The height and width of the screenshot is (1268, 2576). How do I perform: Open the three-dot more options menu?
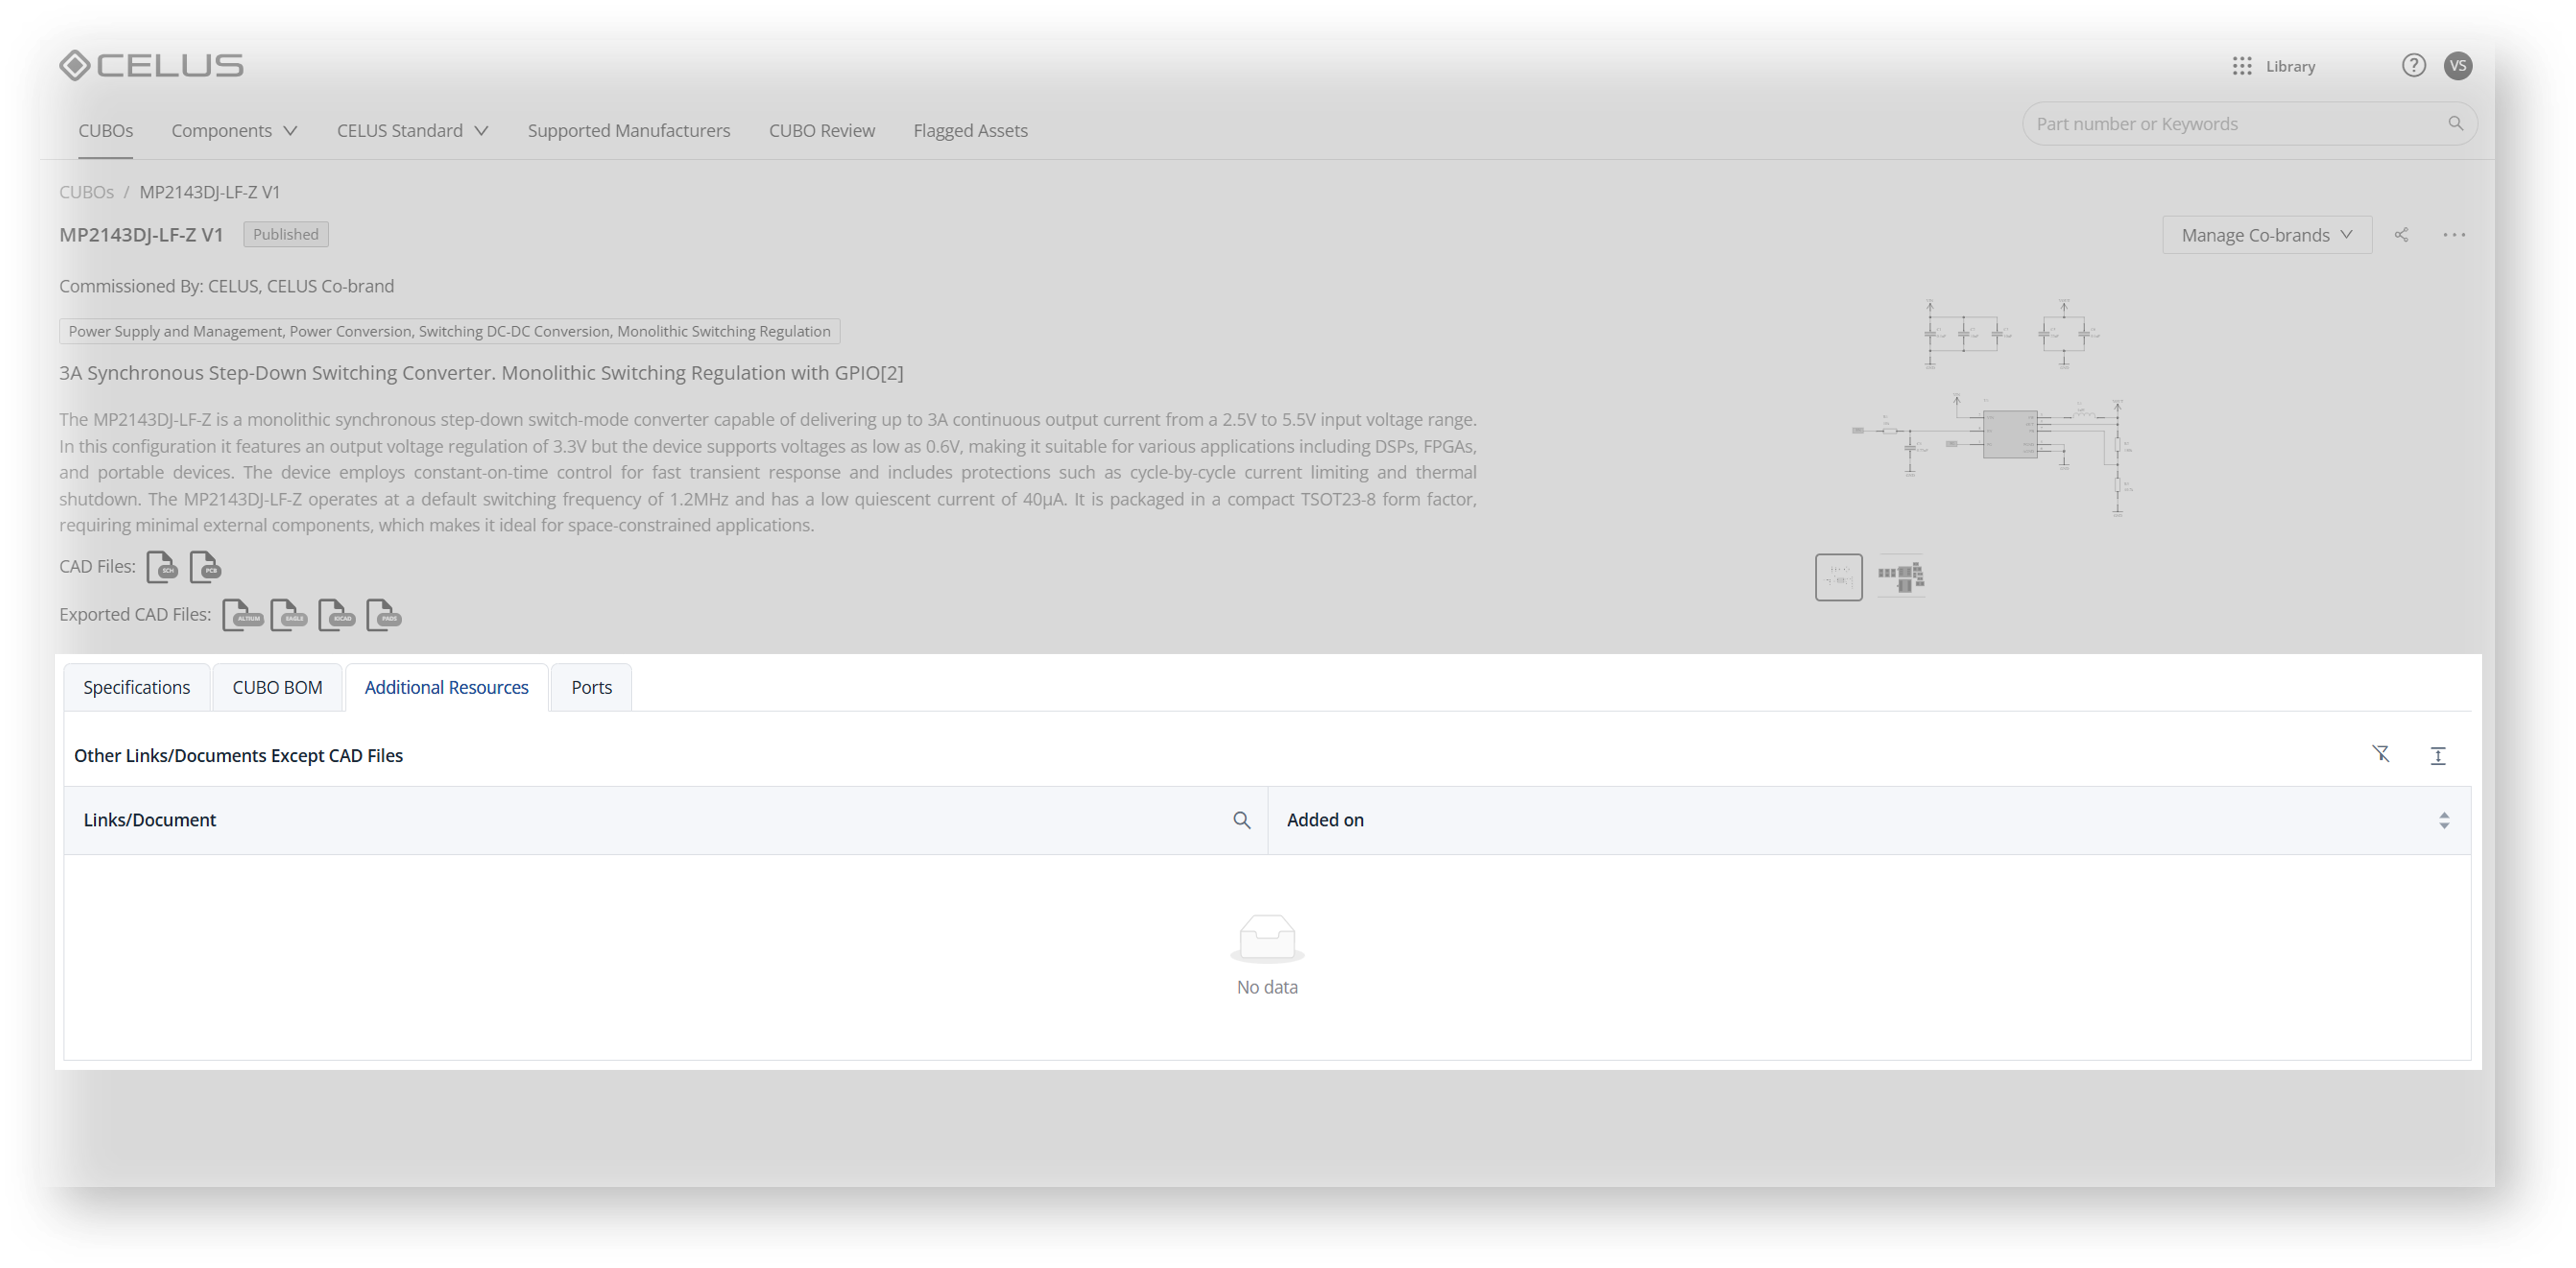tap(2454, 235)
